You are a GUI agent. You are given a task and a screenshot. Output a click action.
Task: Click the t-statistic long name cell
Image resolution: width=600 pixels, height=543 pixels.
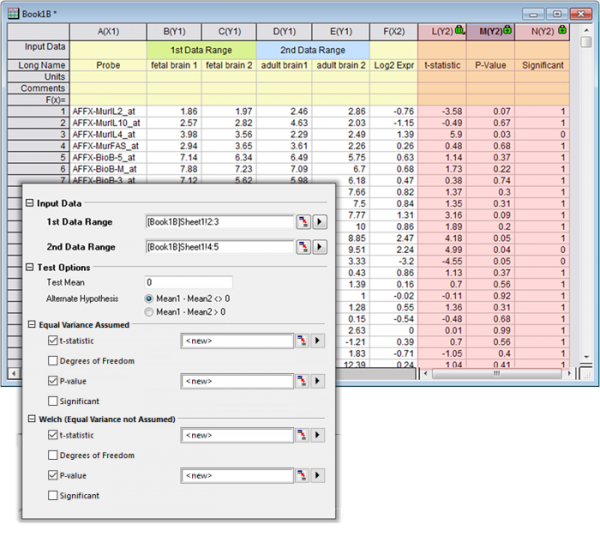tap(442, 65)
